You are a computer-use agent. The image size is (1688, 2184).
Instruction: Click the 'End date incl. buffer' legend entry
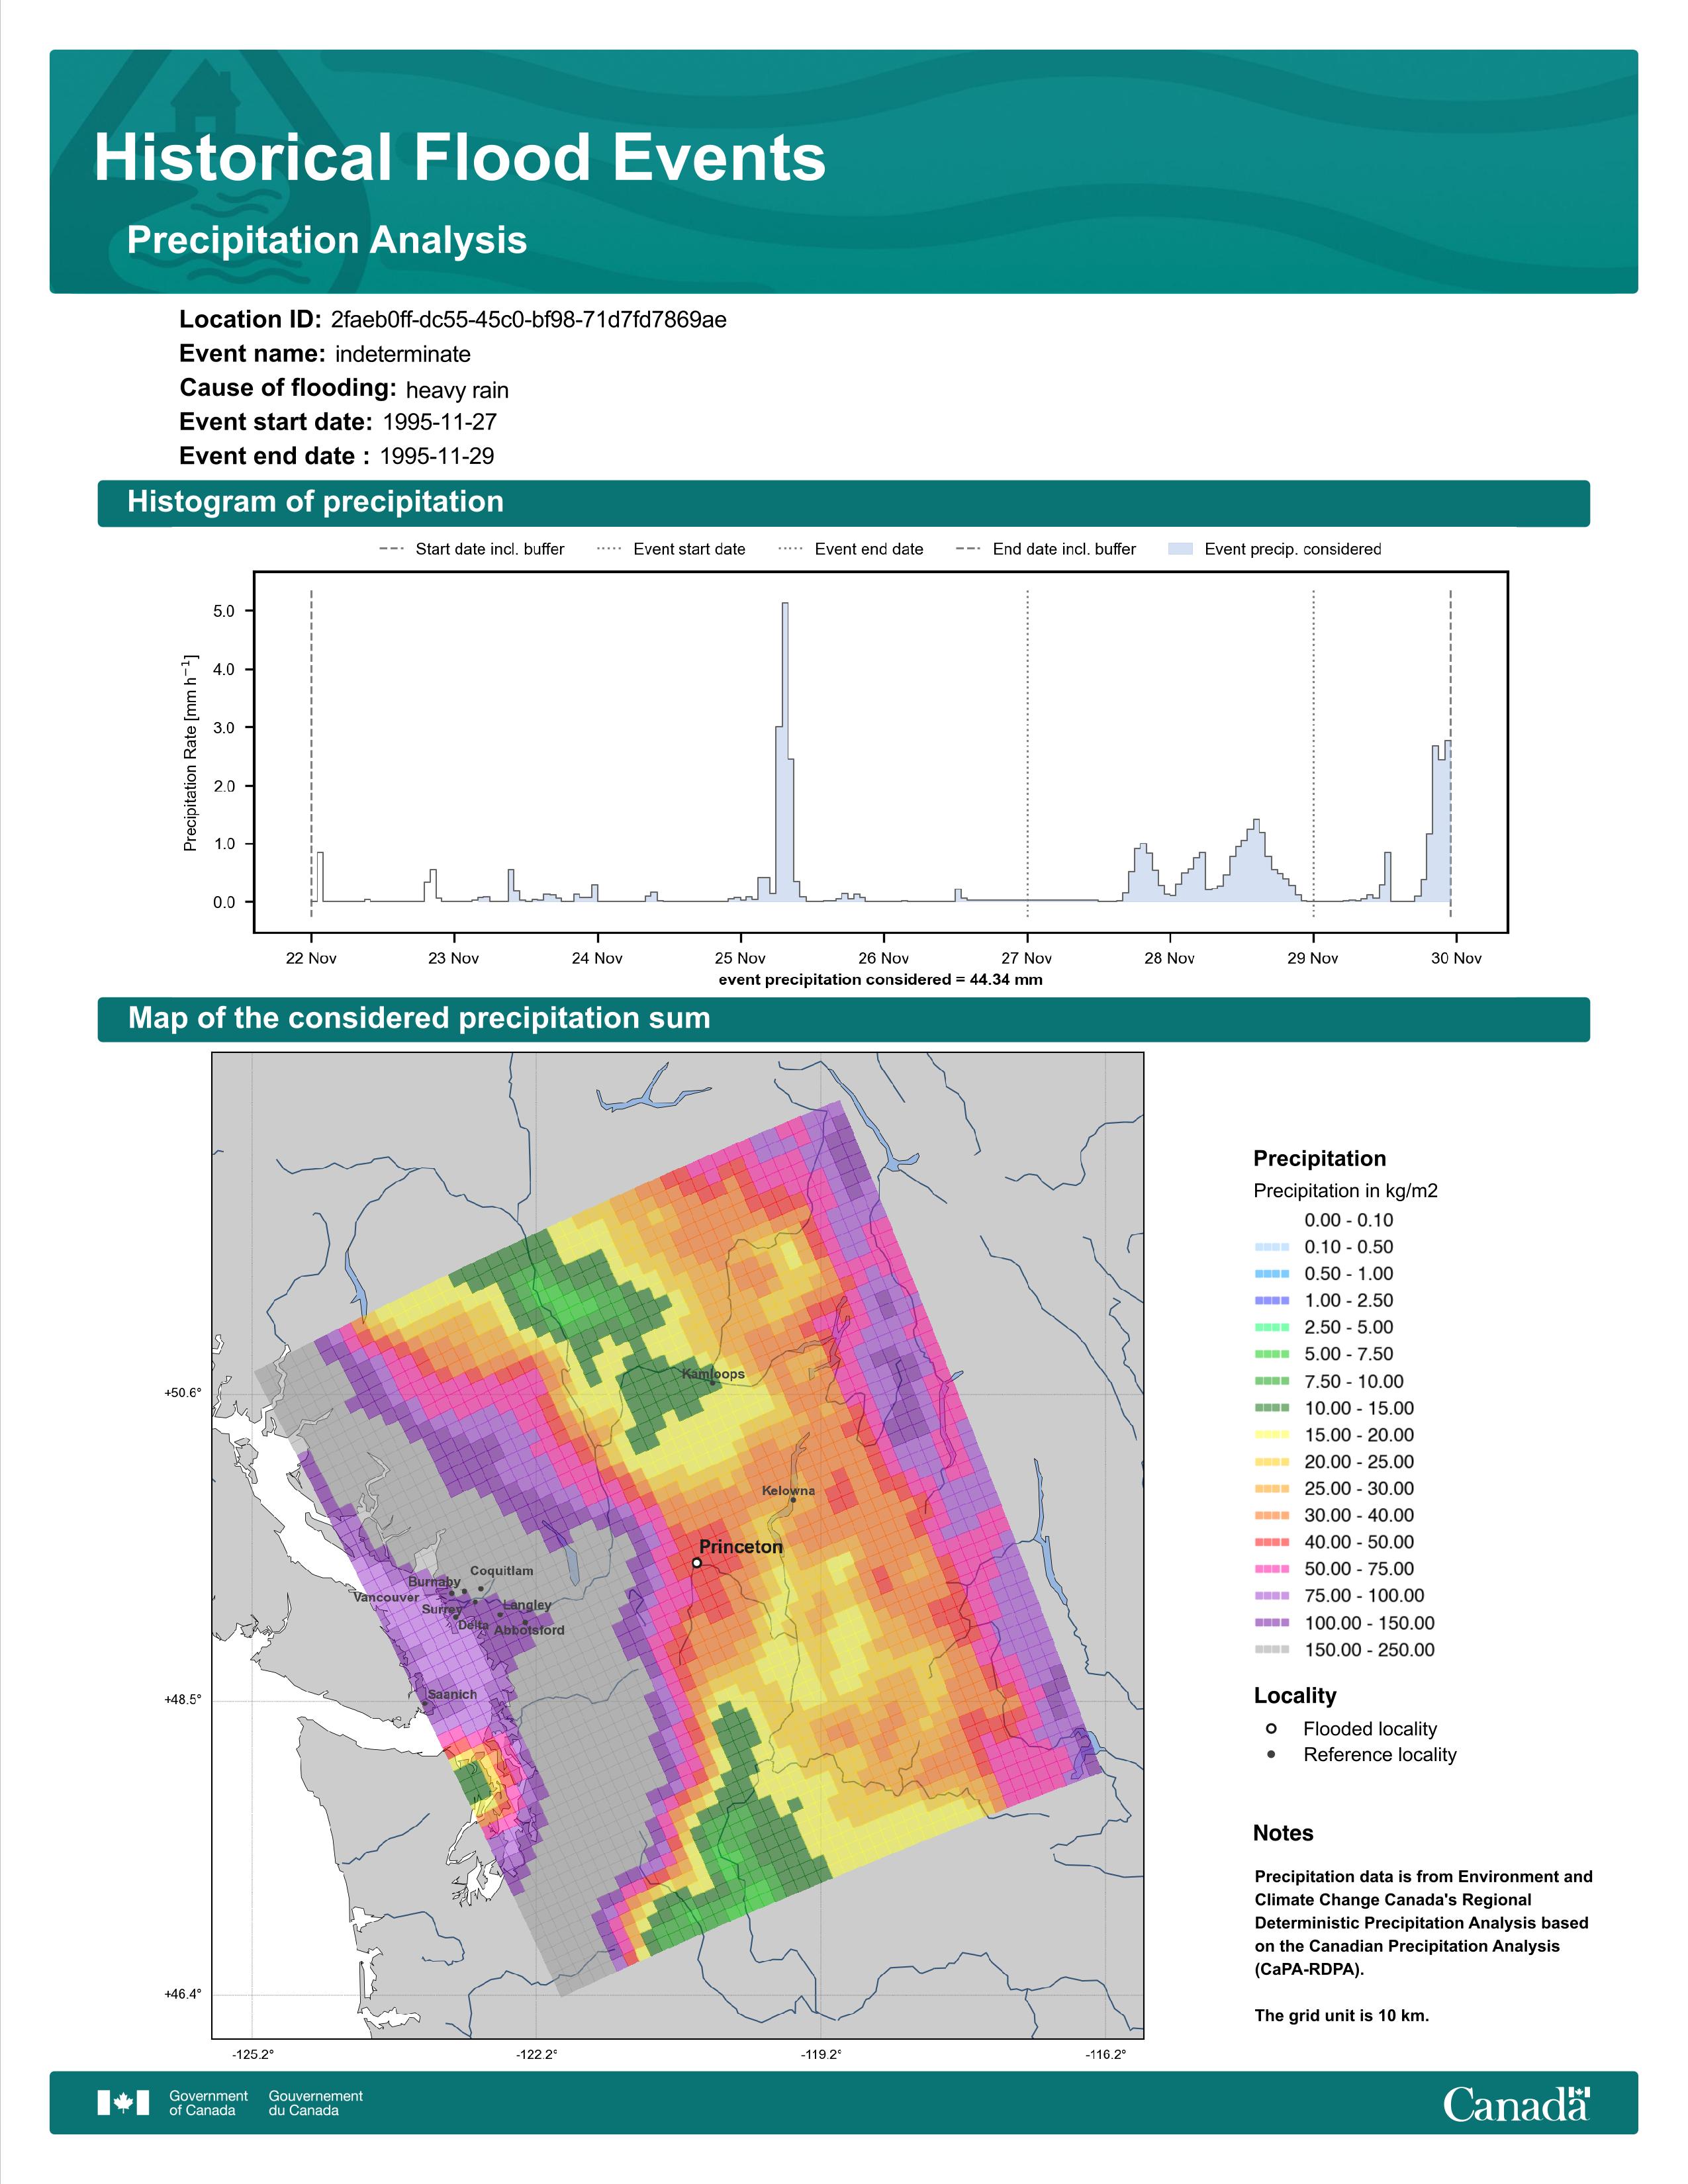click(1046, 549)
